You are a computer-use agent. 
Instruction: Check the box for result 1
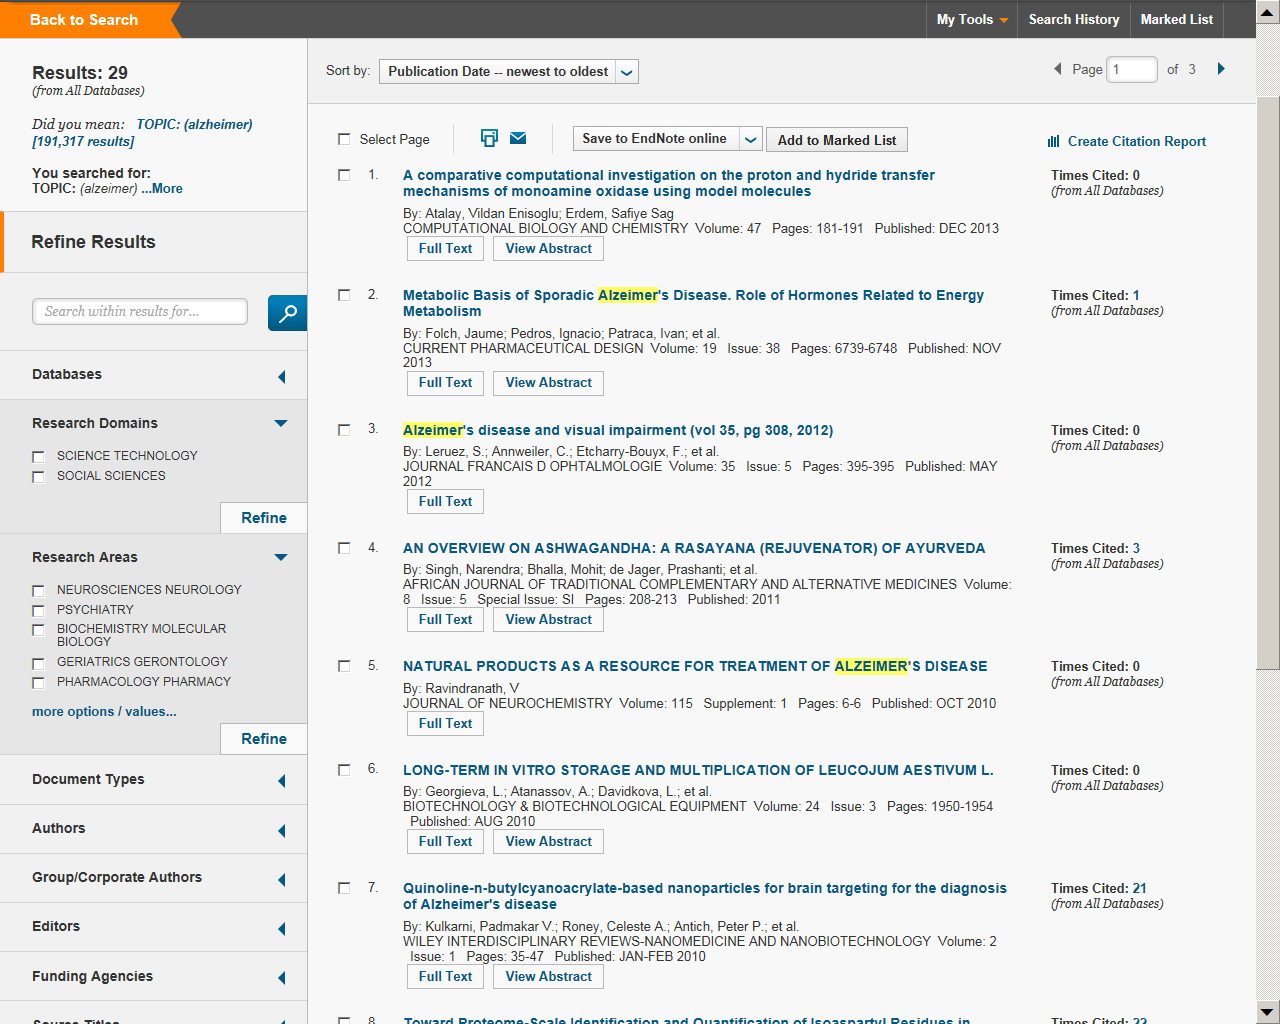pyautogui.click(x=344, y=175)
